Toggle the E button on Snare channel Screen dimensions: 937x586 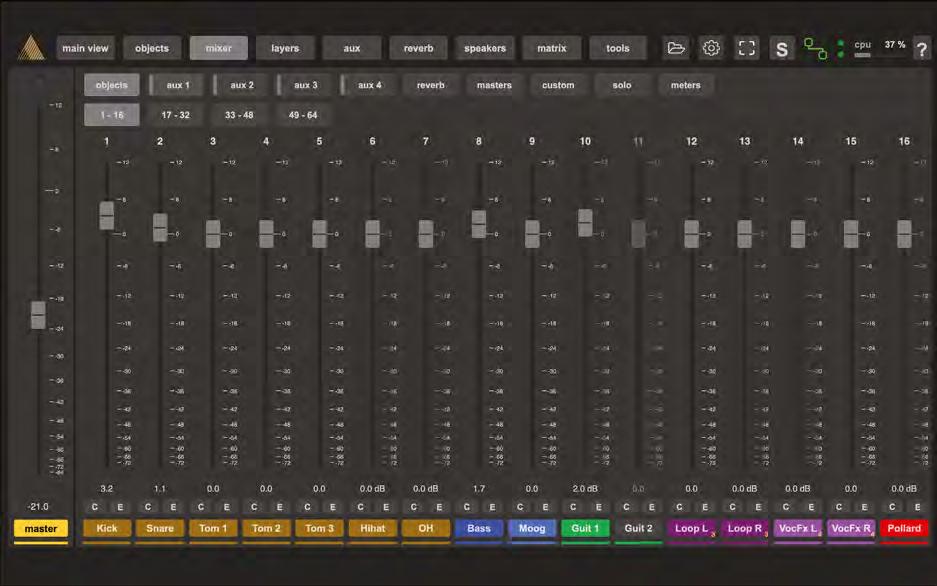(x=173, y=507)
